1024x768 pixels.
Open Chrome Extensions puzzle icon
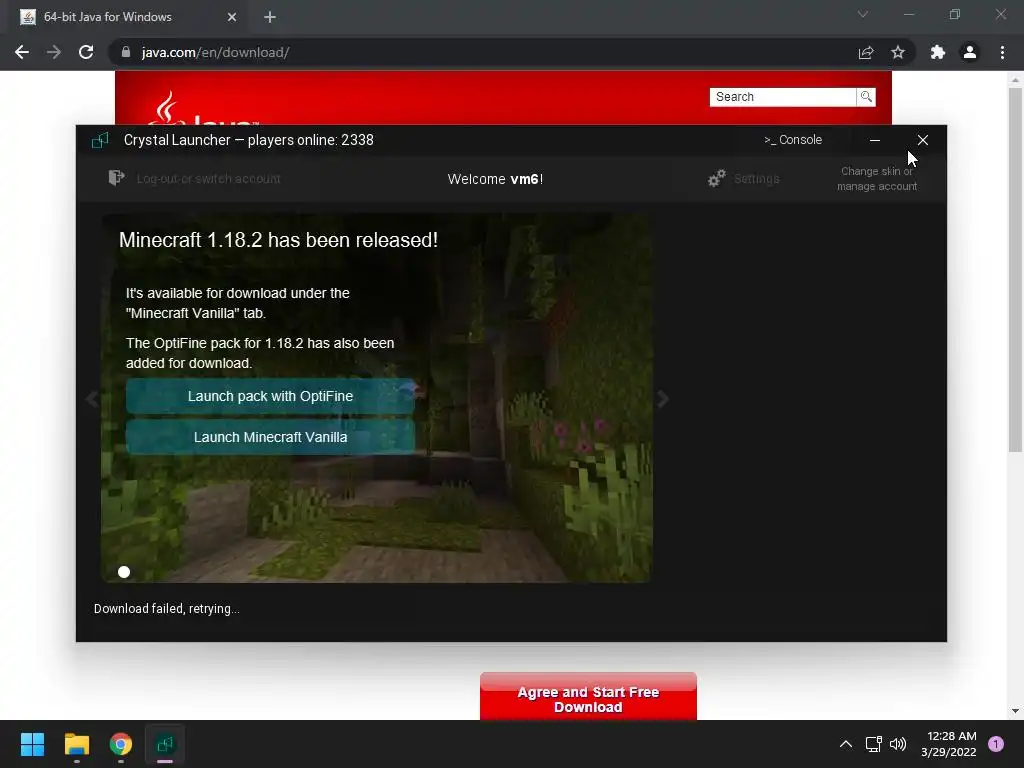(938, 52)
